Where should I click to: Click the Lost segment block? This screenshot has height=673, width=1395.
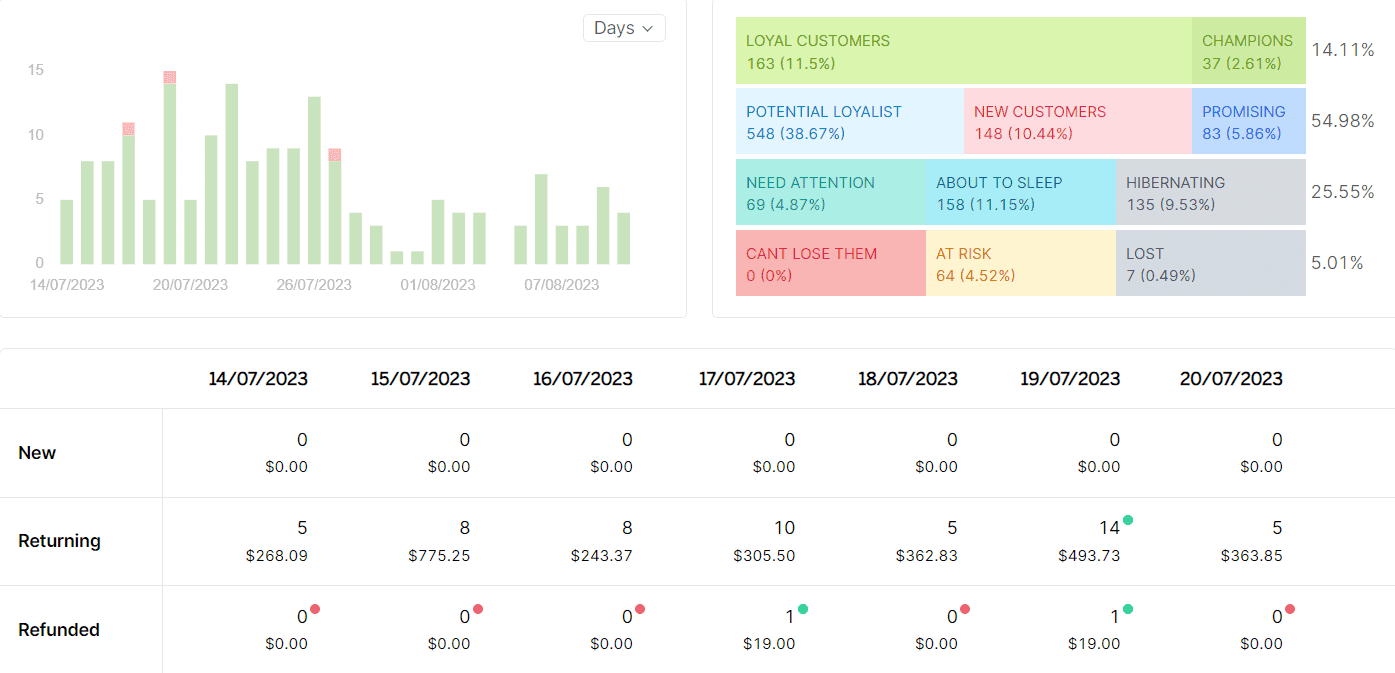pos(1211,263)
